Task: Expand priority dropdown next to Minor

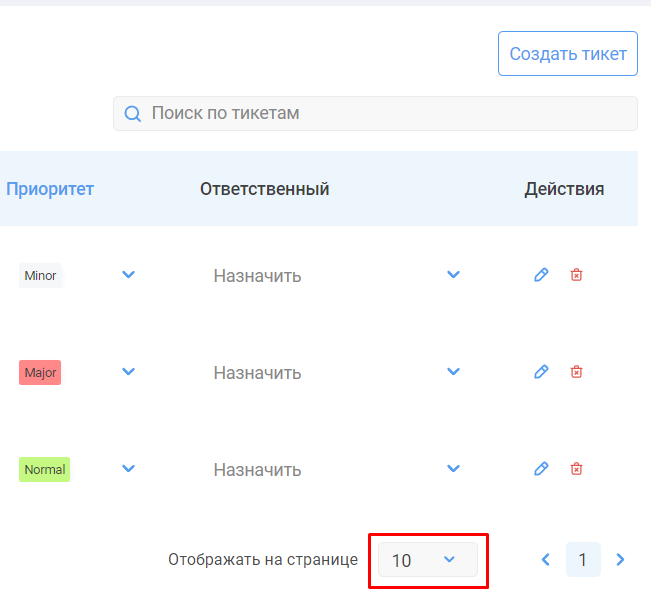Action: pos(128,275)
